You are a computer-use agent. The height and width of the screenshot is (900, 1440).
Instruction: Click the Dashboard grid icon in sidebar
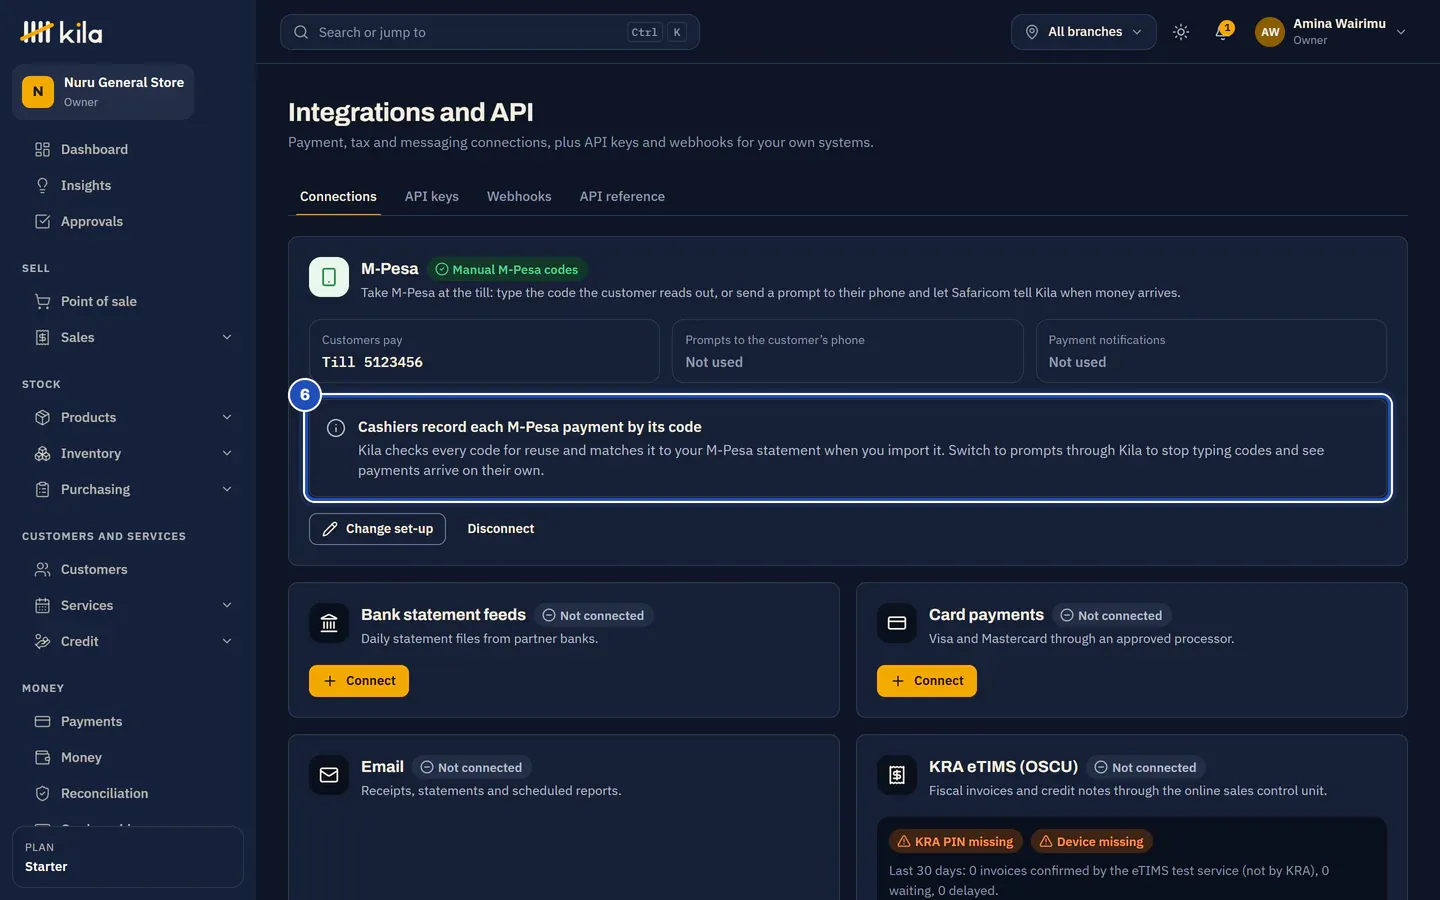click(42, 150)
